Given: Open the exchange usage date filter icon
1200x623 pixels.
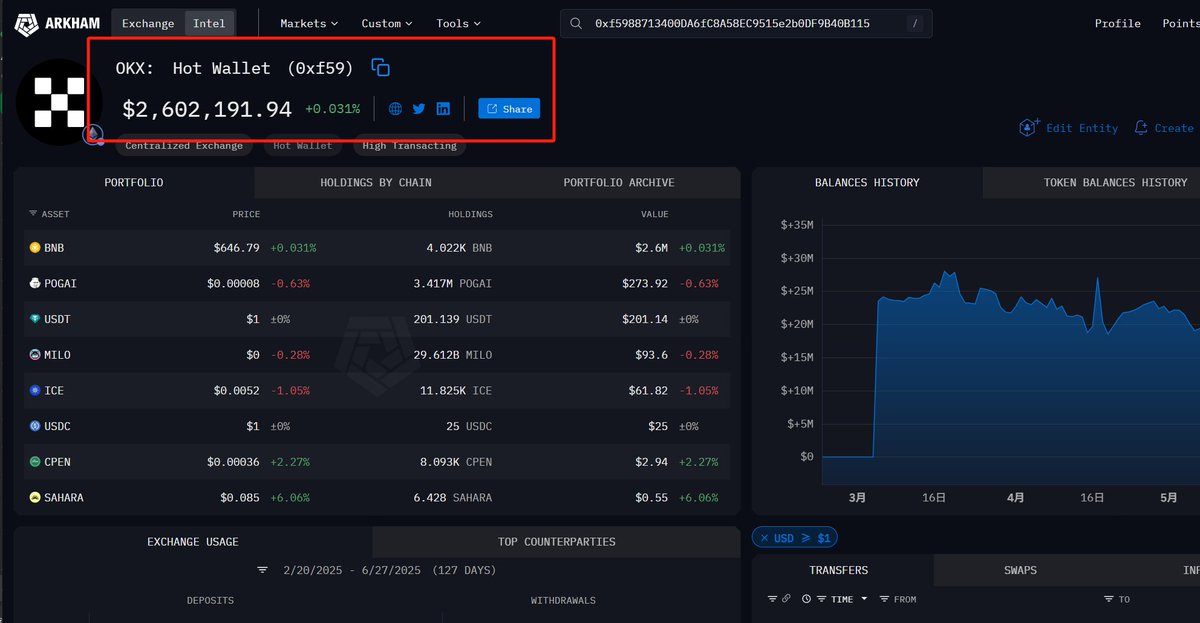Looking at the screenshot, I should coord(263,570).
